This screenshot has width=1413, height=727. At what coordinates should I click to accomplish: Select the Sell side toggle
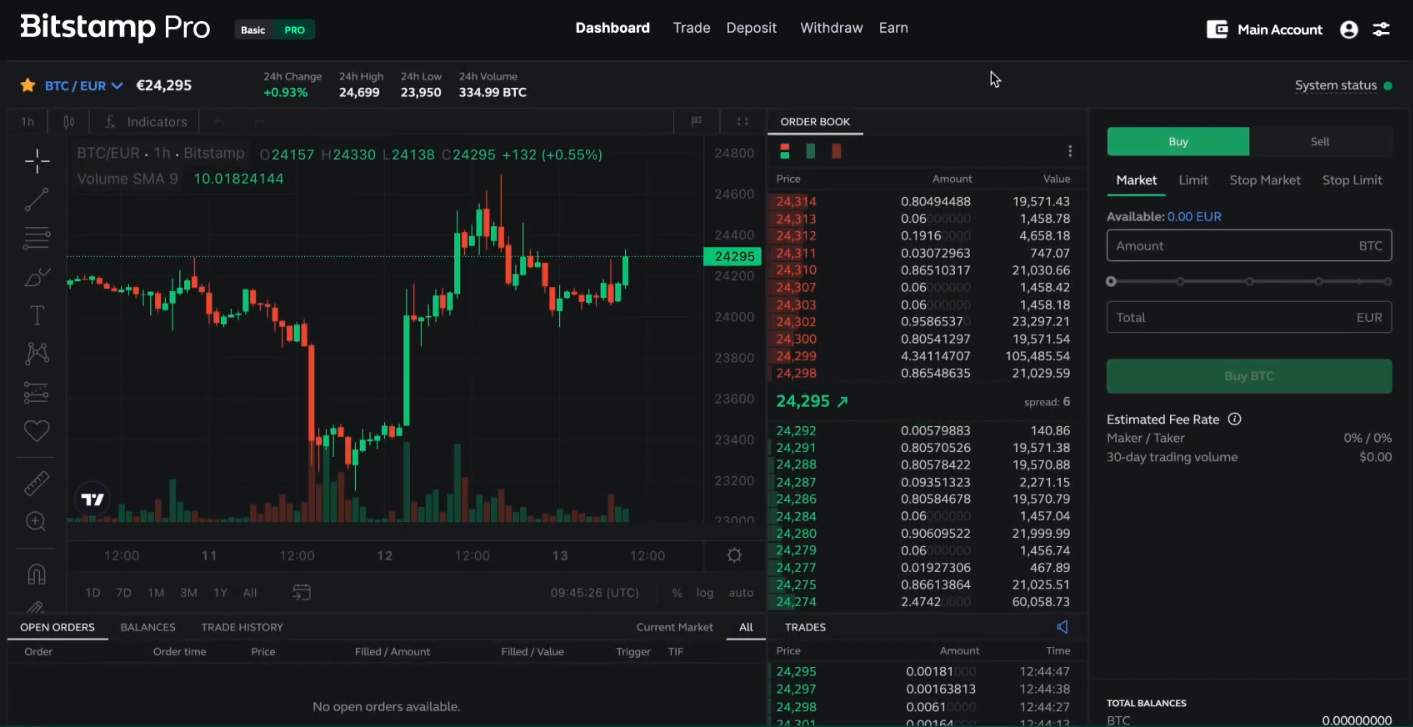(x=1320, y=141)
